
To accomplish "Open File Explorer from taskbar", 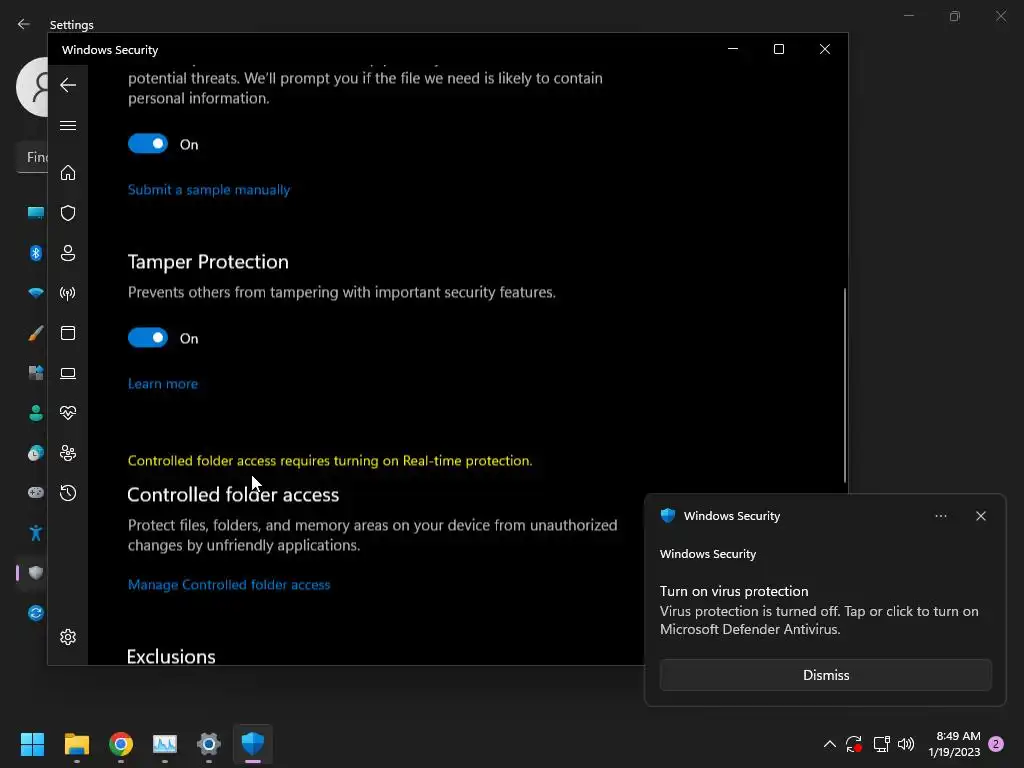I will (x=76, y=743).
